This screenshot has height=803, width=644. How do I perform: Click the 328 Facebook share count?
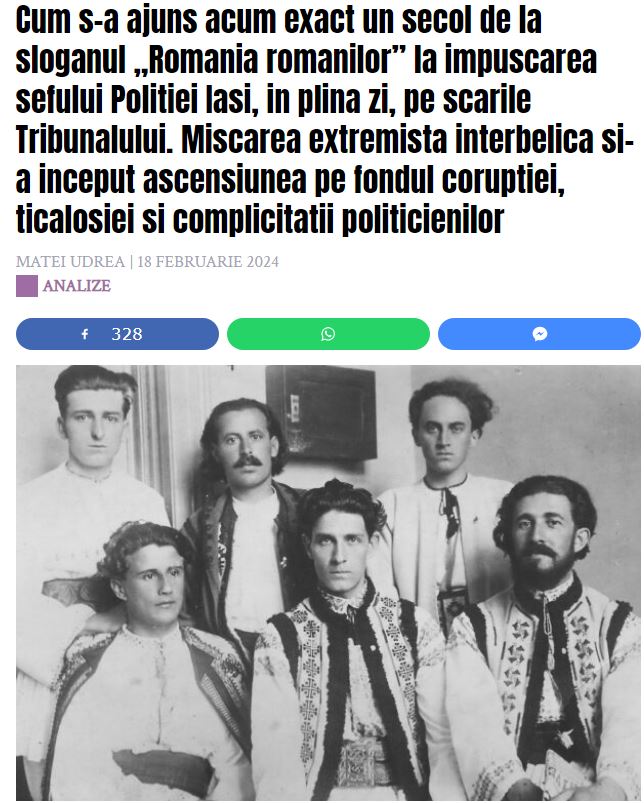(127, 334)
